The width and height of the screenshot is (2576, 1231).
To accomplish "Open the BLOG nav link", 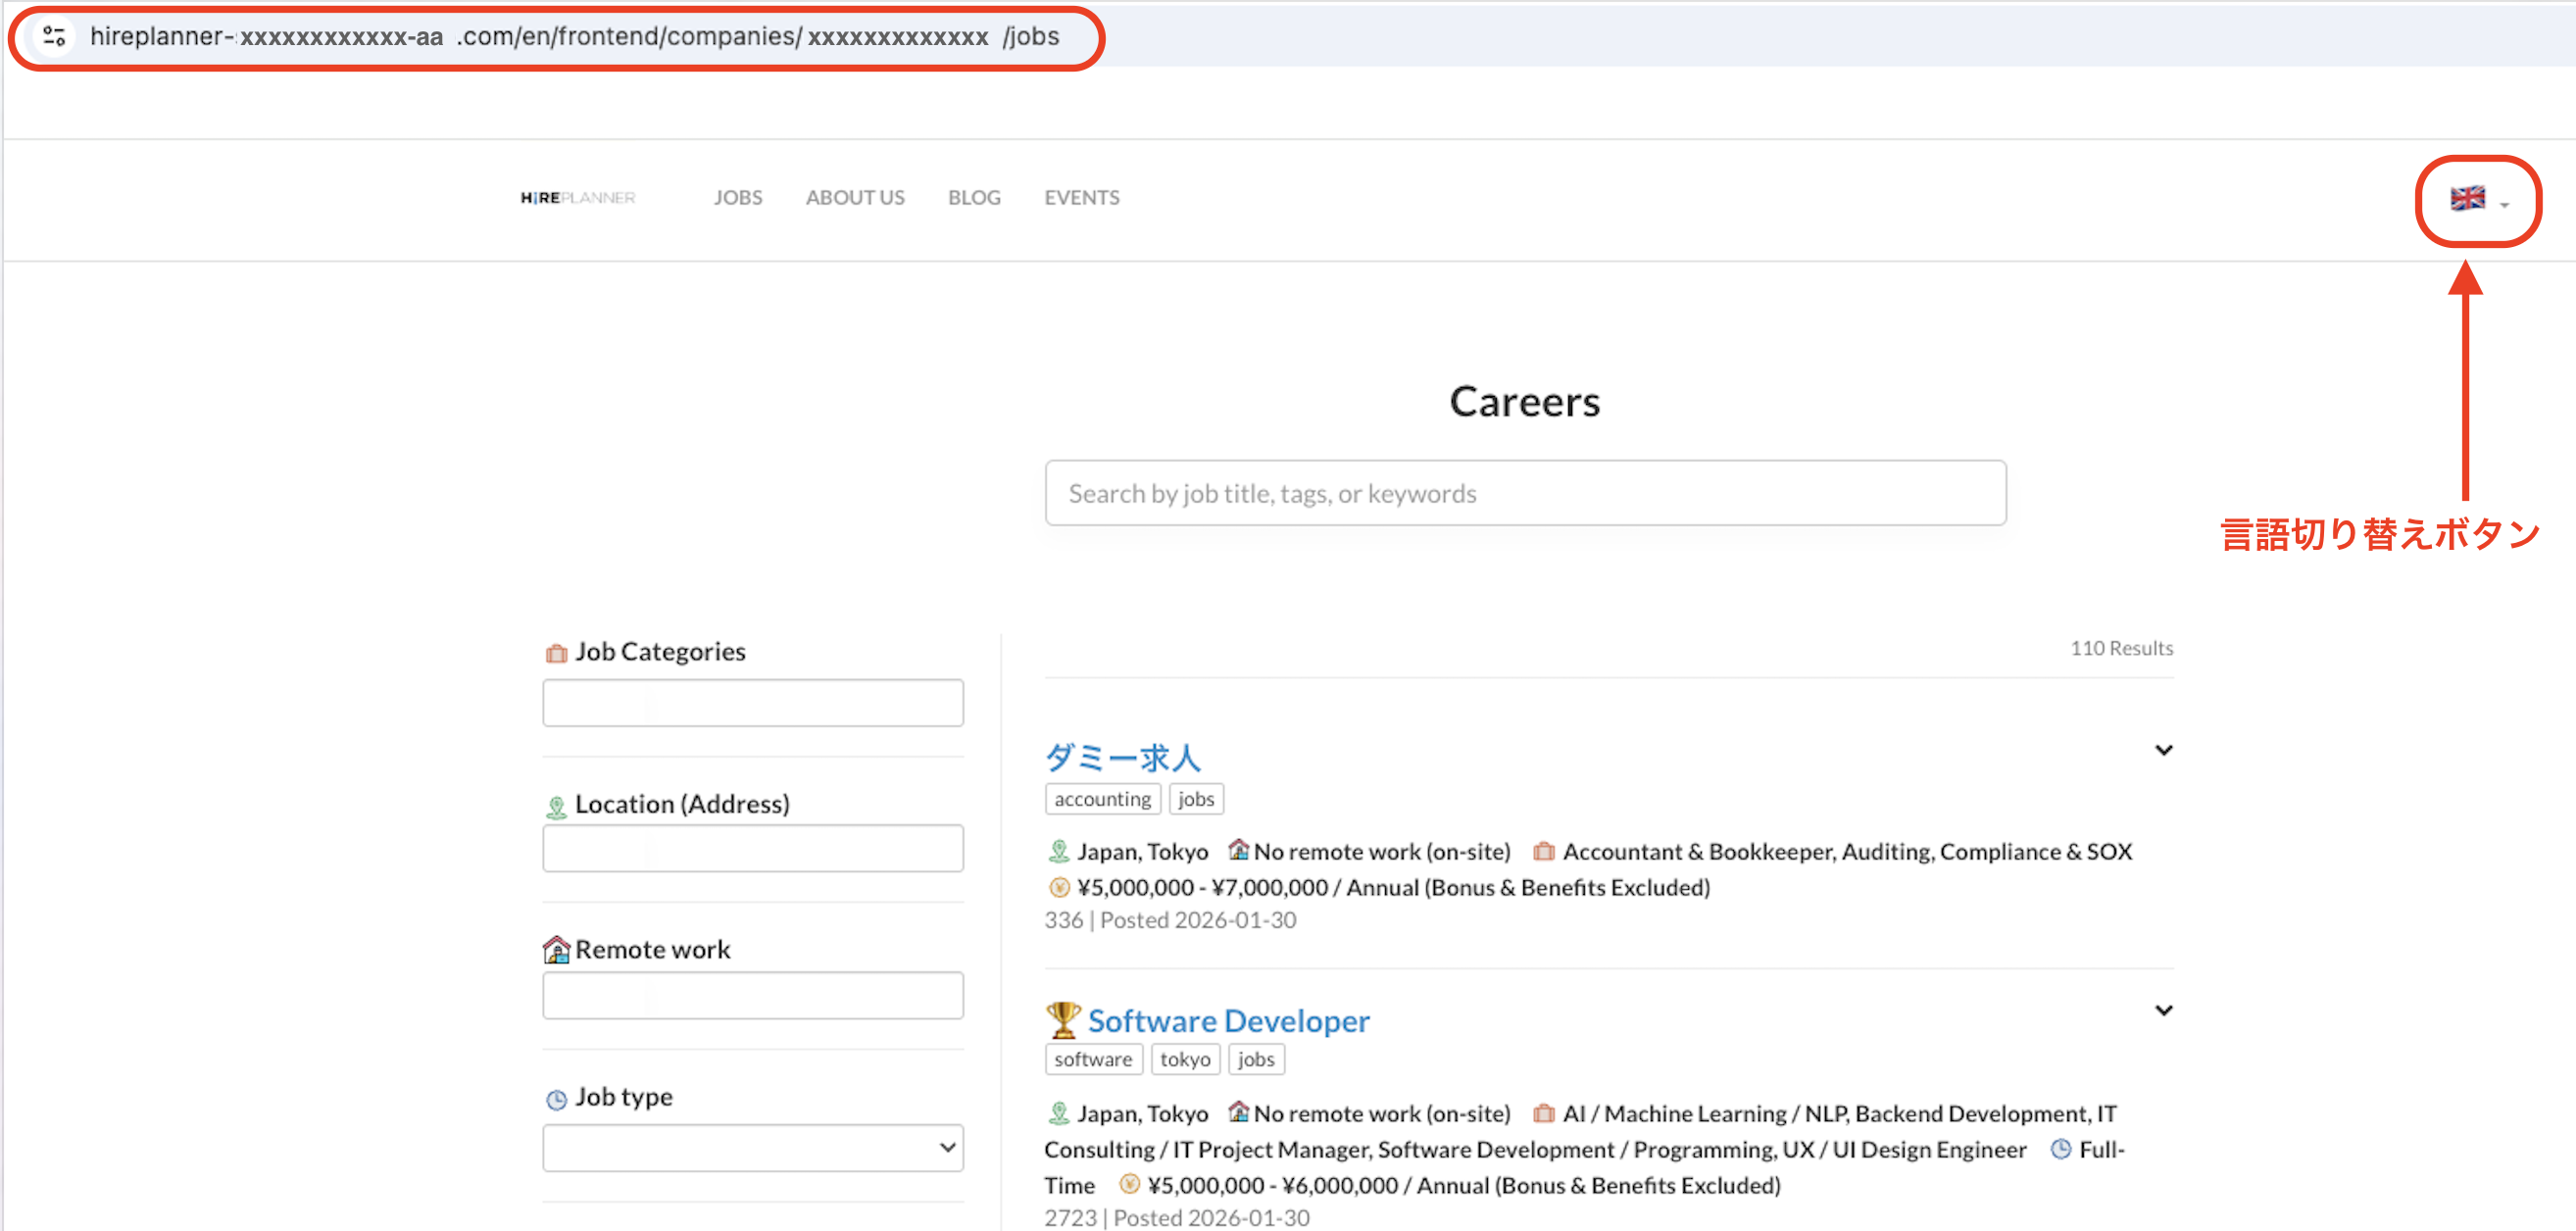I will (973, 198).
